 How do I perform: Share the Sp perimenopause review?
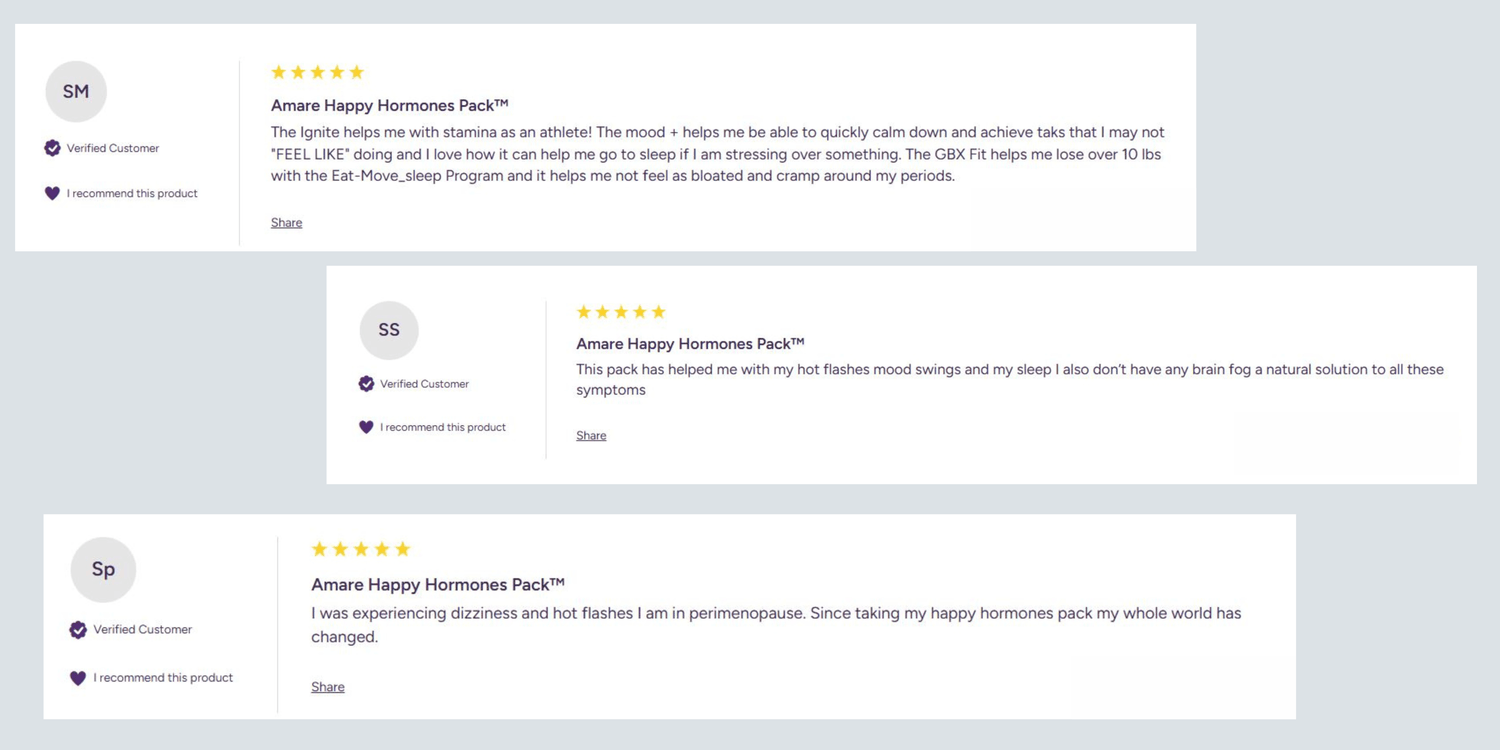click(328, 686)
